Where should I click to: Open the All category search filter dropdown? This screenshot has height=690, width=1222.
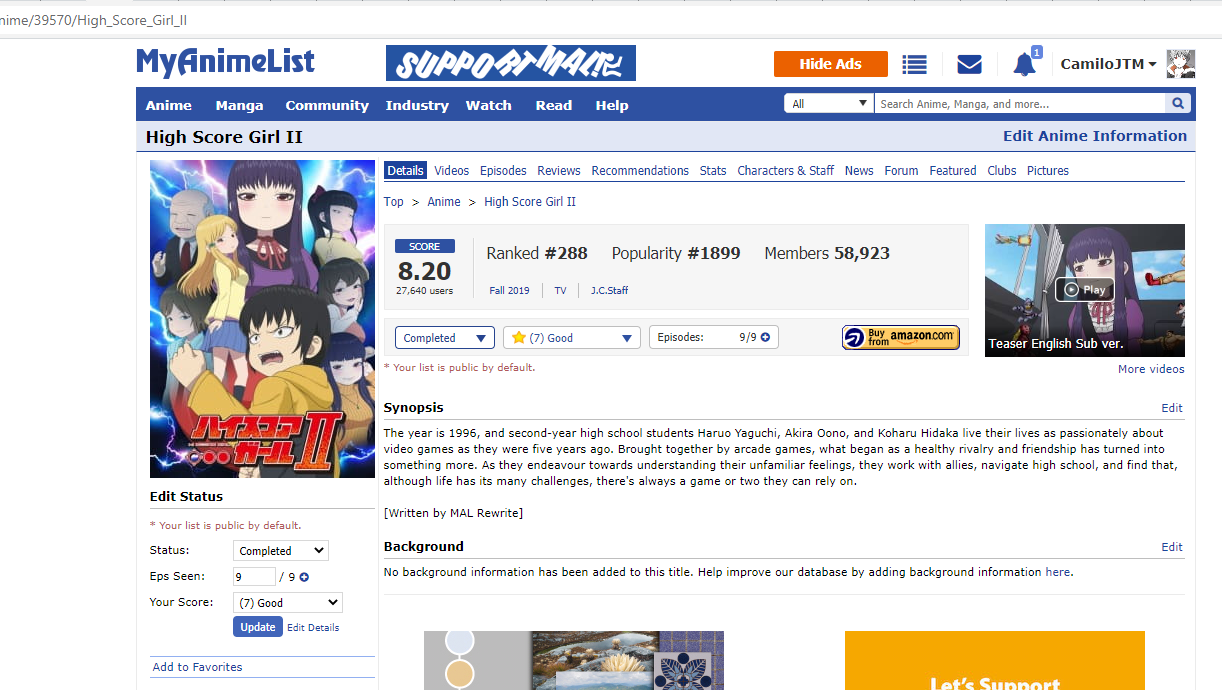830,104
